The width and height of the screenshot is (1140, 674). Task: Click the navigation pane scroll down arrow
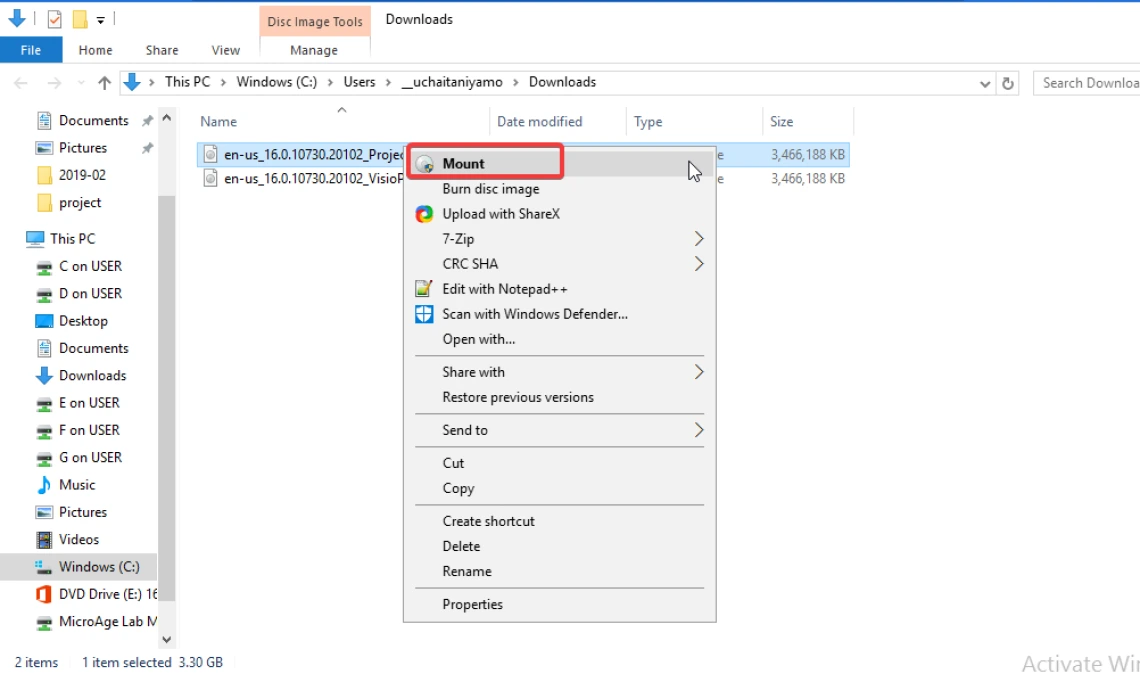[x=166, y=640]
